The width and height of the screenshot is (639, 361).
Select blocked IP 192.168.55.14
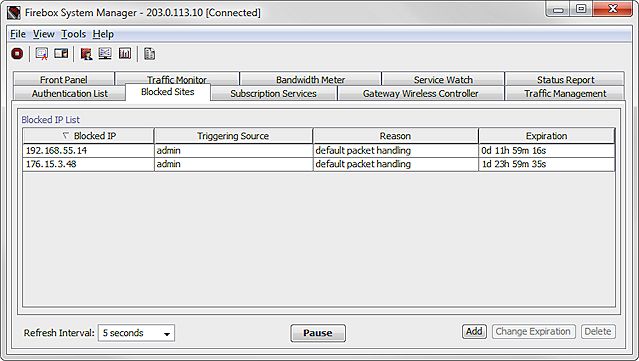[x=88, y=150]
